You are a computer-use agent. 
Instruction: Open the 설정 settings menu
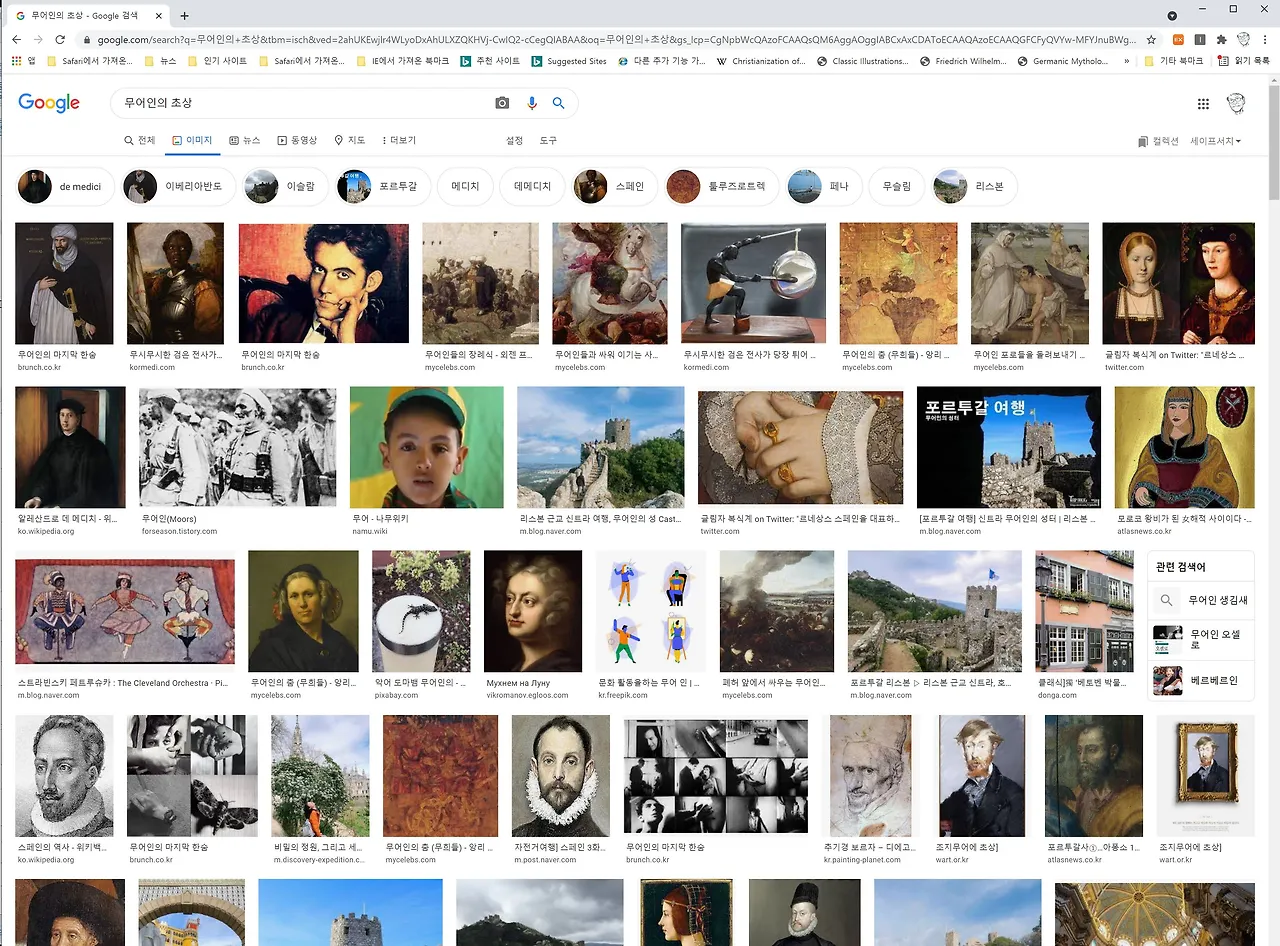[514, 141]
